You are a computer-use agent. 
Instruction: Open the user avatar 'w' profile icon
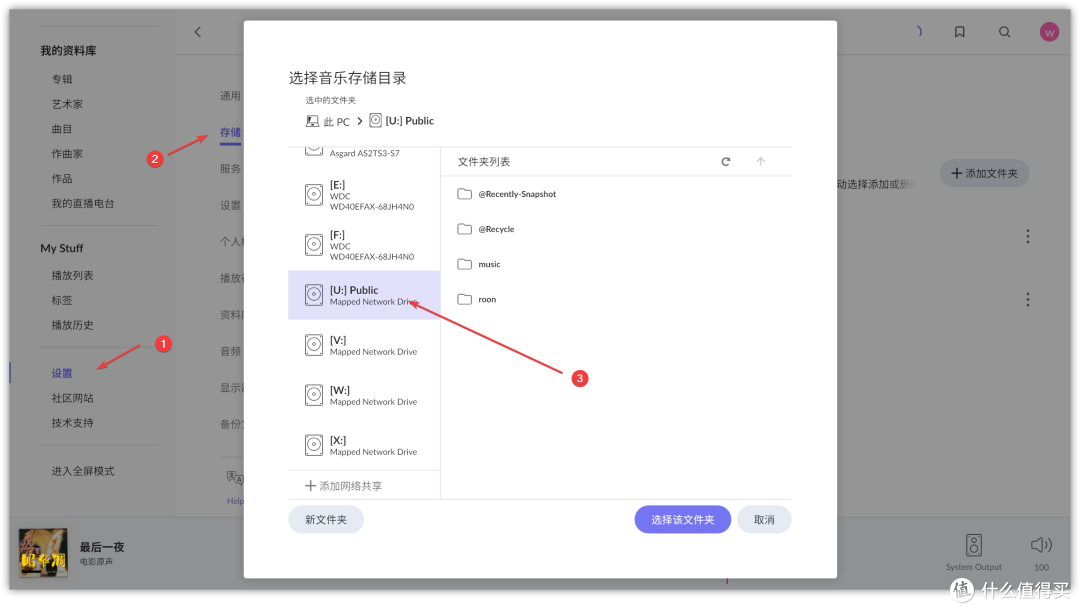pyautogui.click(x=1048, y=31)
